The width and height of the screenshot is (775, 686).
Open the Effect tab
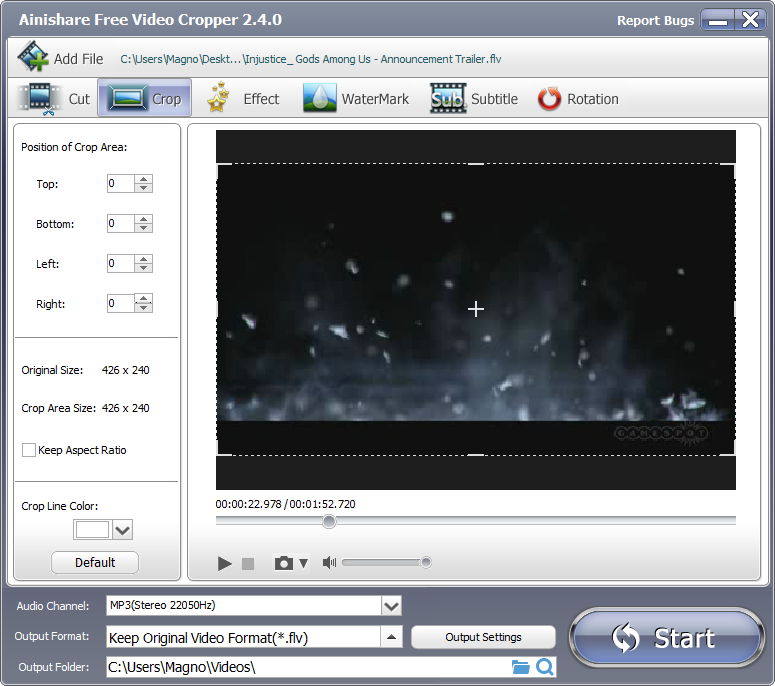pos(243,98)
